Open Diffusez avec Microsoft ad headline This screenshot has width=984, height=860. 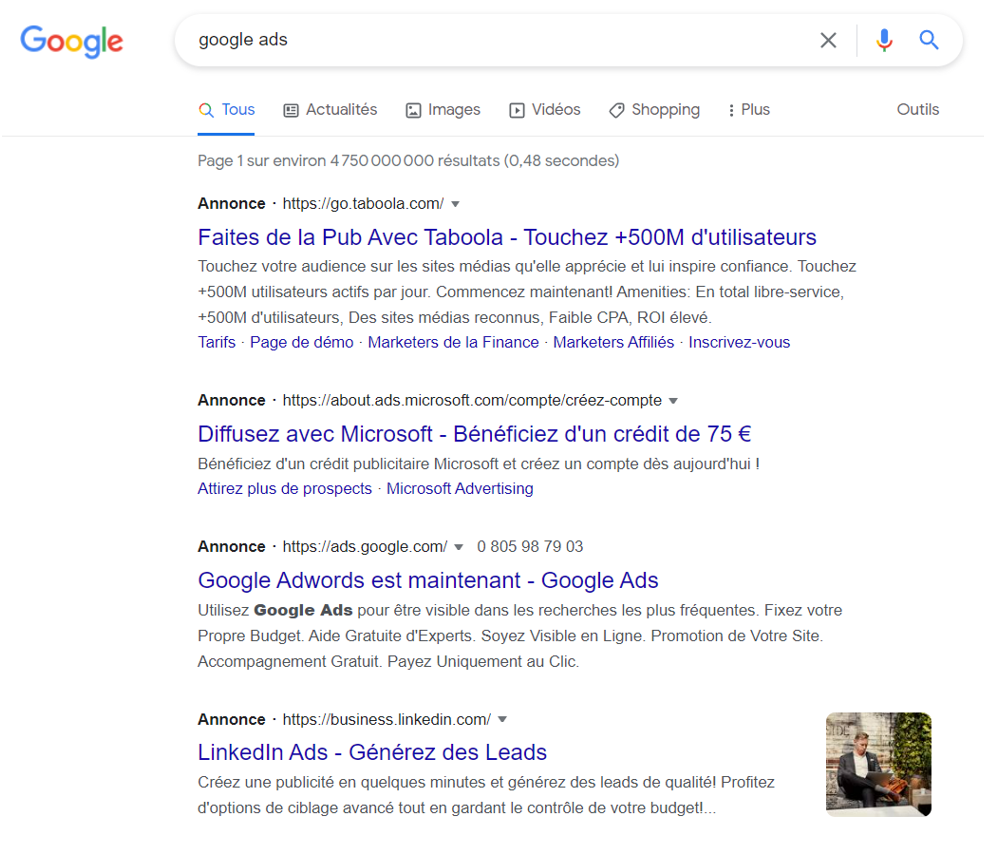tap(474, 434)
